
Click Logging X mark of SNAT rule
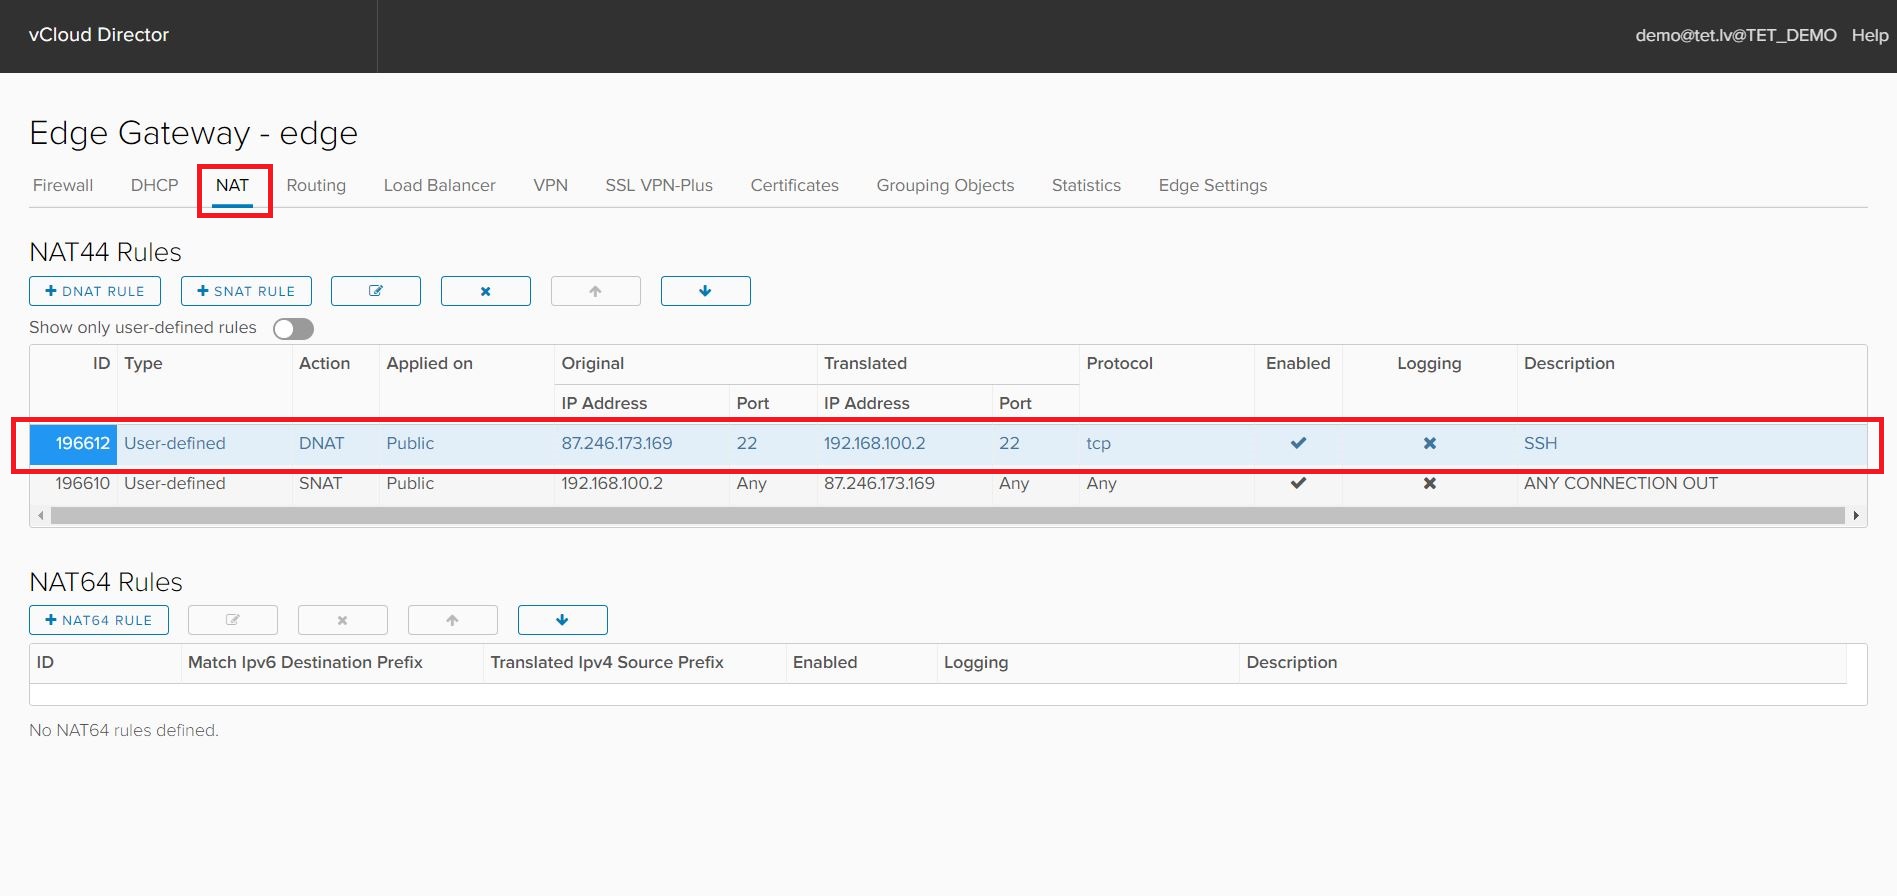[x=1430, y=483]
